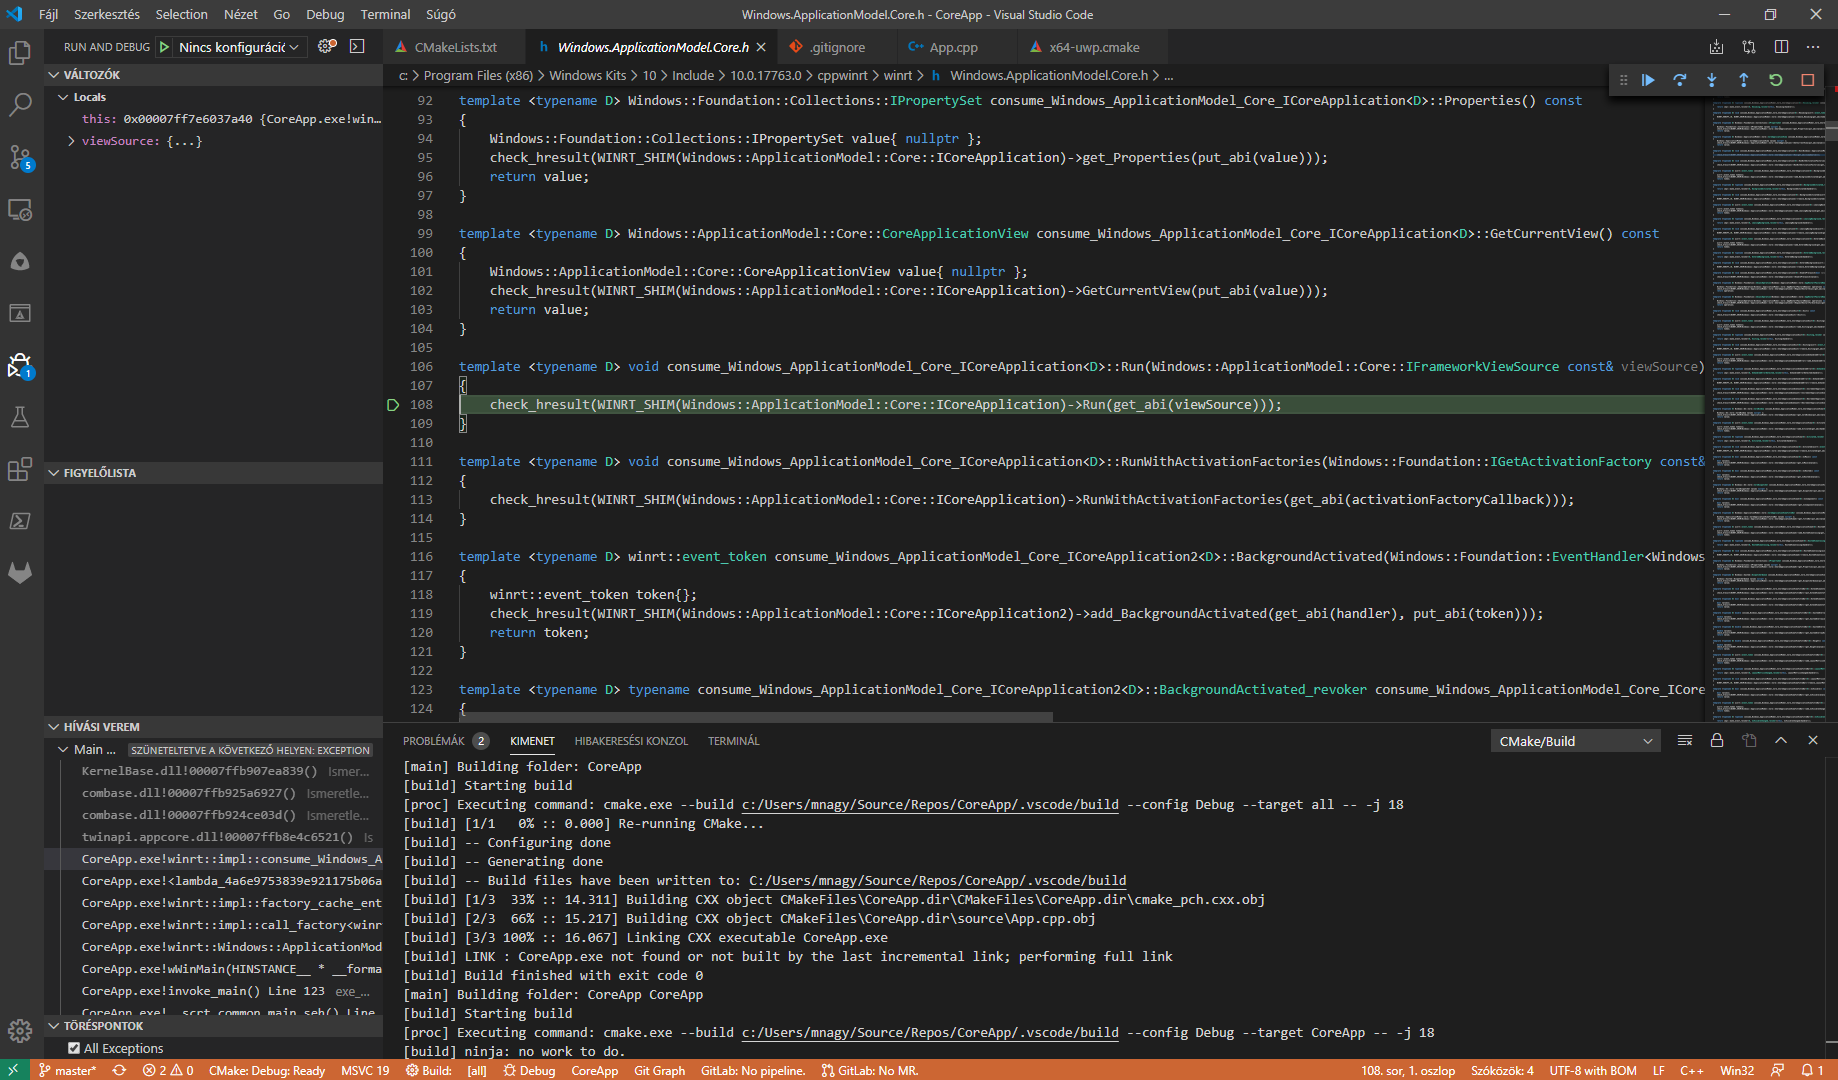This screenshot has height=1080, width=1838.
Task: Open the Run and Debug view icon
Action: 20,365
